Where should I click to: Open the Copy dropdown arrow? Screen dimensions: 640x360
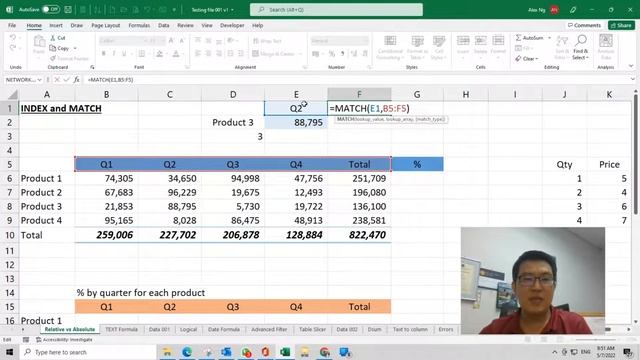[x=75, y=48]
